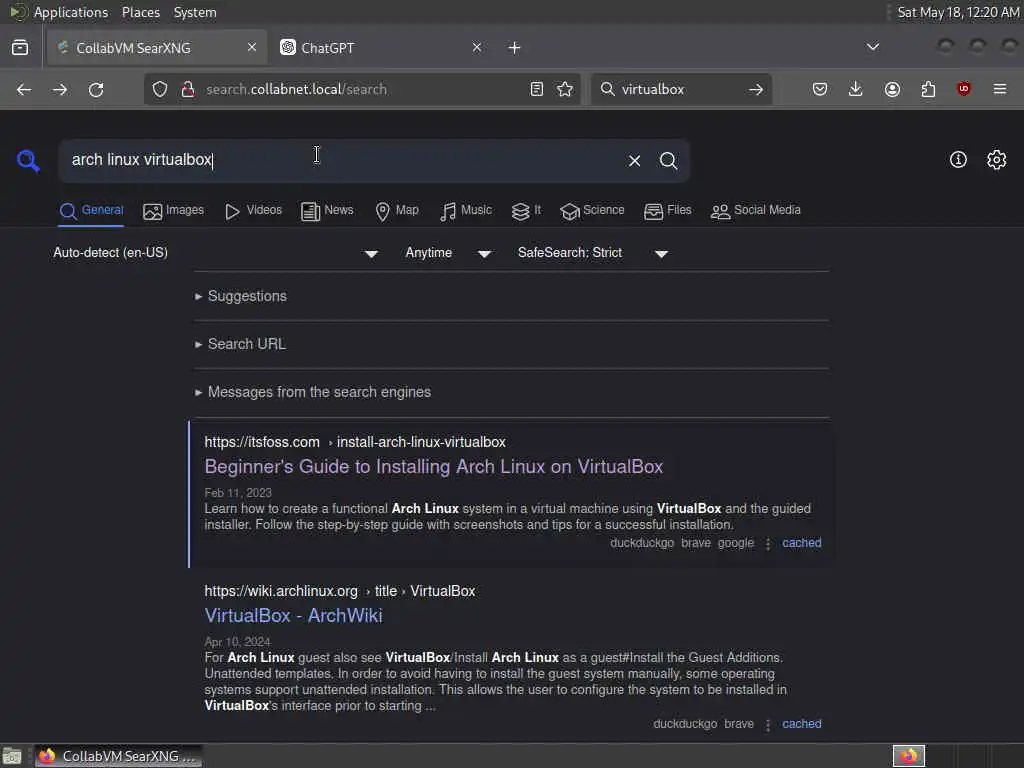Click the itsfoss.com result URL
1024x768 pixels.
(355, 442)
